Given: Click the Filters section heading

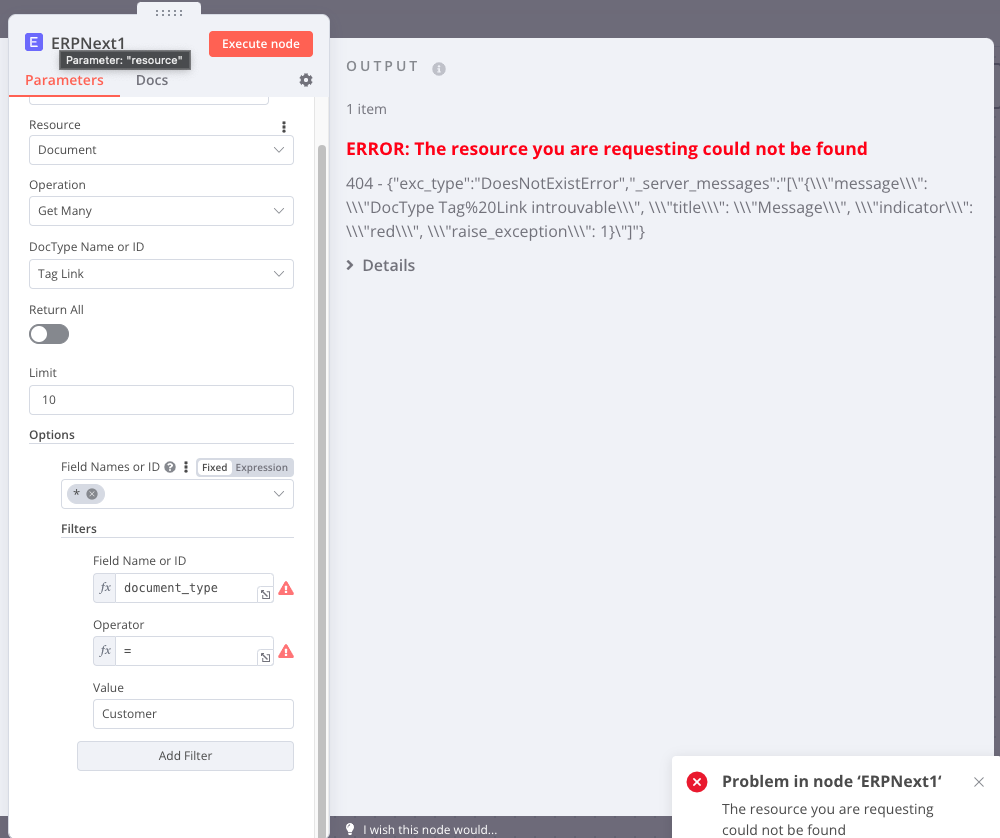Looking at the screenshot, I should [79, 529].
